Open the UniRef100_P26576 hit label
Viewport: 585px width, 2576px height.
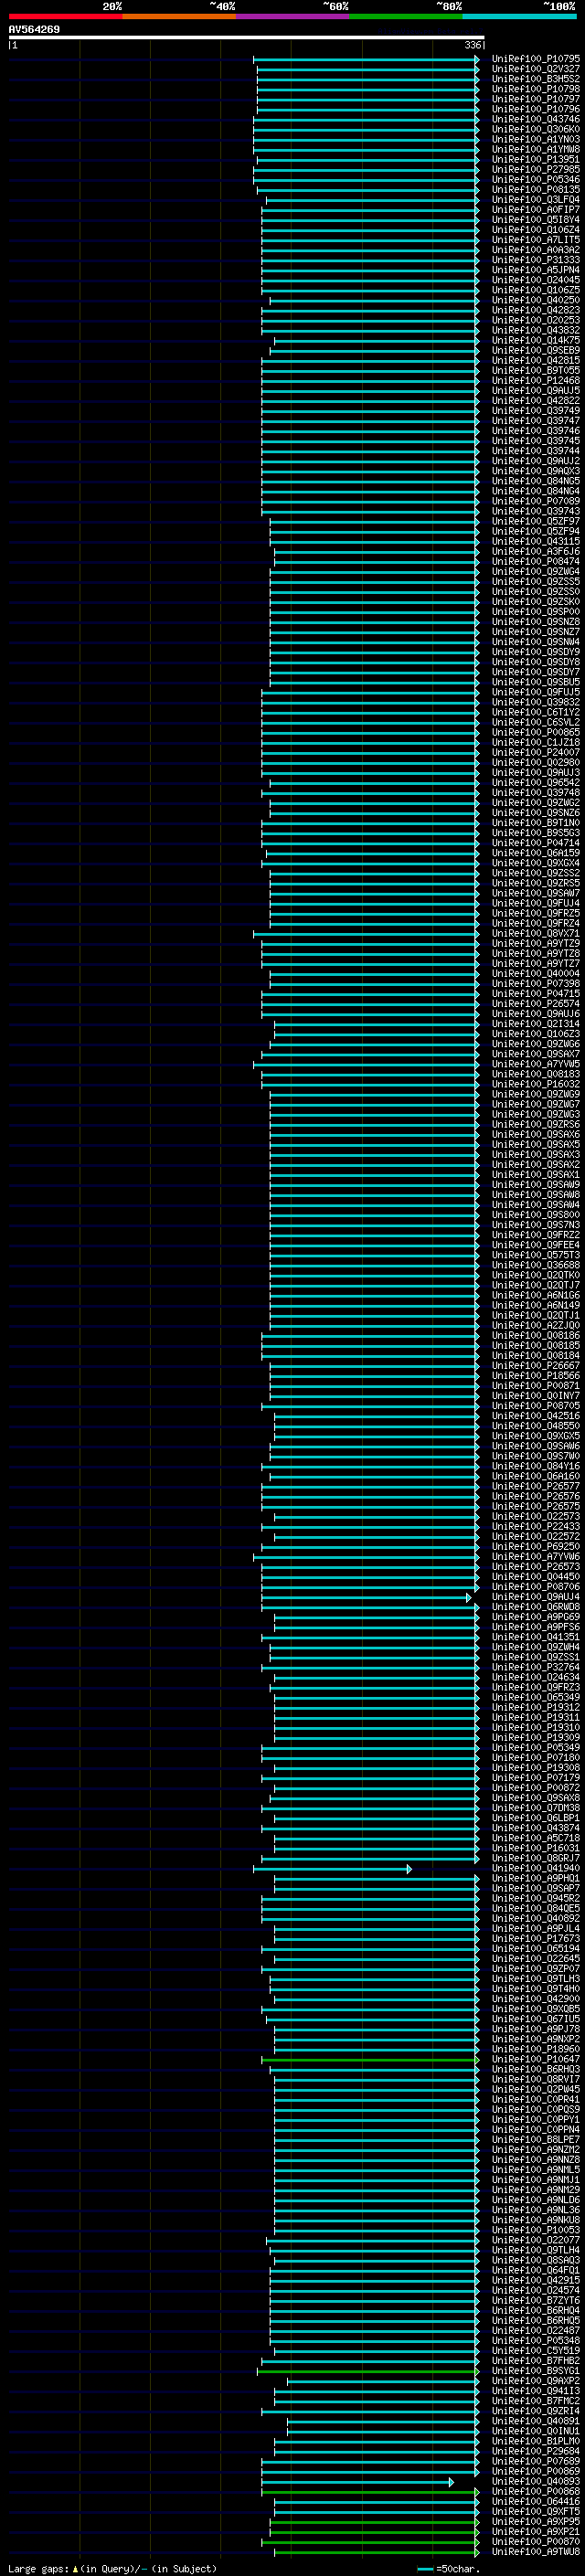click(x=535, y=1496)
